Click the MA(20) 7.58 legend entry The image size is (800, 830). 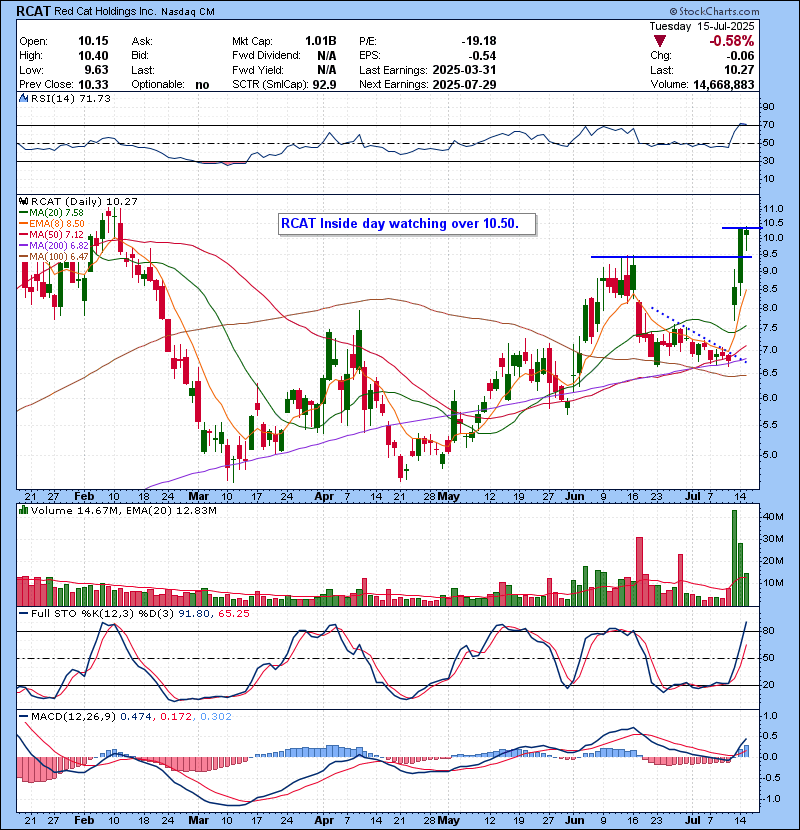(52, 212)
